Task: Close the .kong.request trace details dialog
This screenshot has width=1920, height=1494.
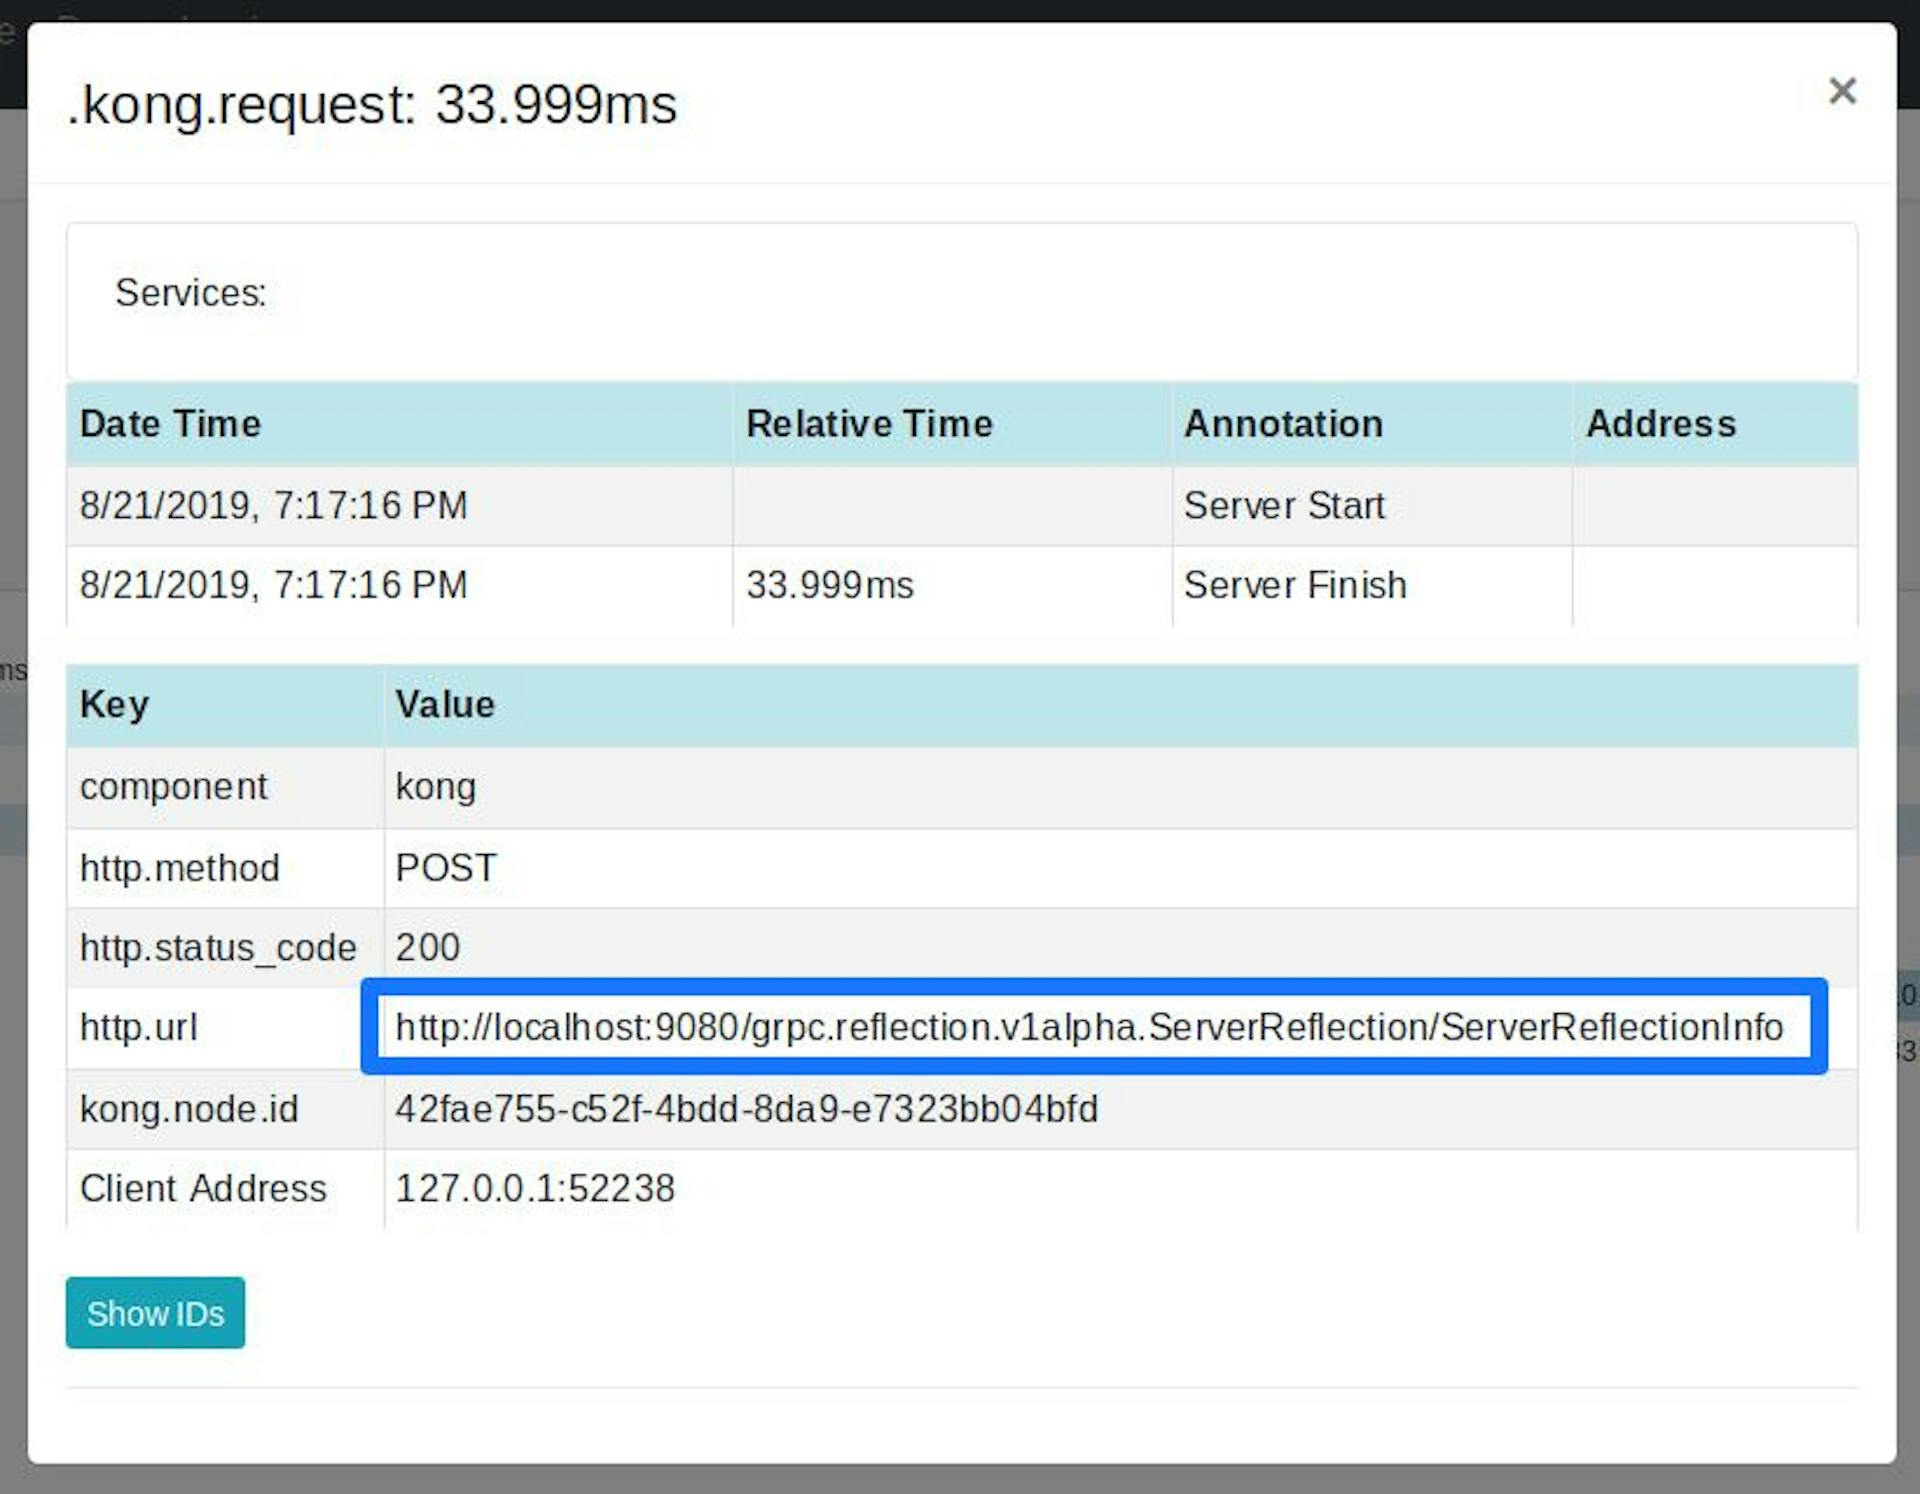Action: coord(1843,92)
